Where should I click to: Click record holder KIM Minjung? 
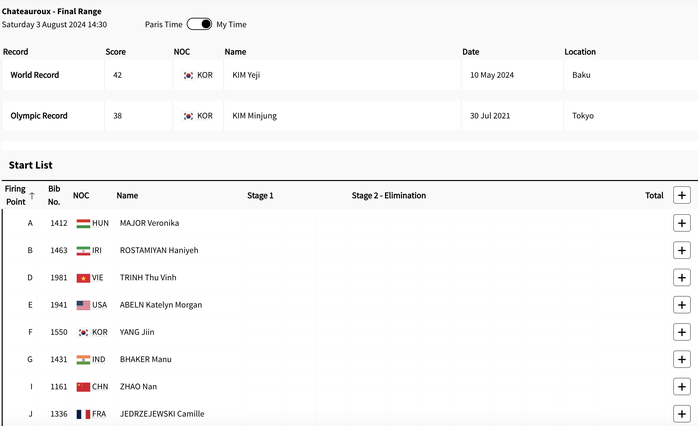coord(254,116)
